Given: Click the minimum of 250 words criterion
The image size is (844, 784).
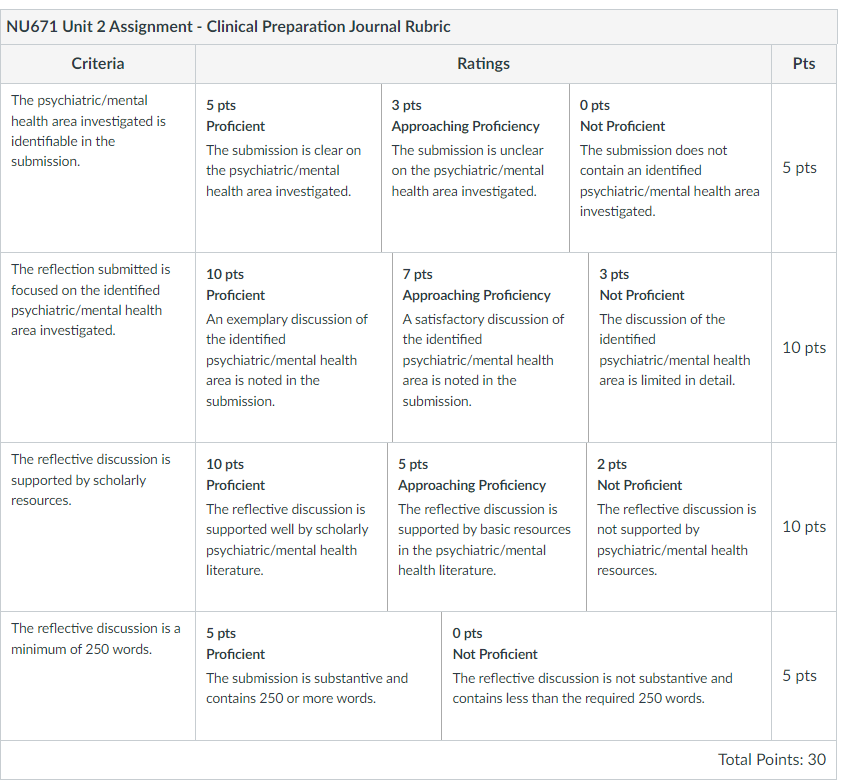Looking at the screenshot, I should pyautogui.click(x=95, y=639).
